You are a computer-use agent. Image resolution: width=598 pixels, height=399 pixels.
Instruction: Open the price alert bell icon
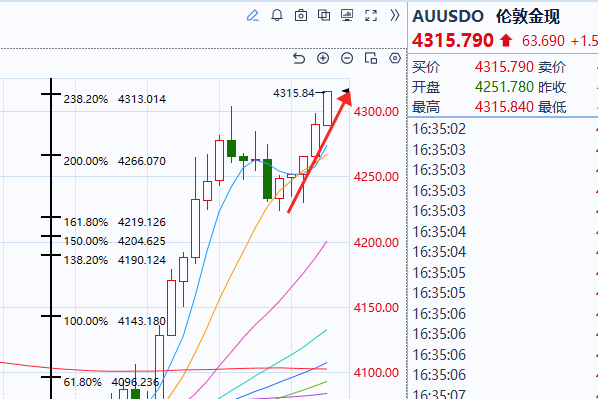tap(277, 15)
